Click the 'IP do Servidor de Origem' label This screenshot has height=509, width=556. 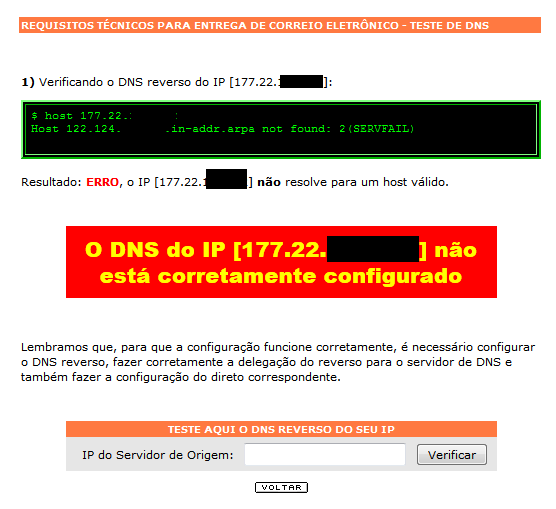(x=158, y=455)
